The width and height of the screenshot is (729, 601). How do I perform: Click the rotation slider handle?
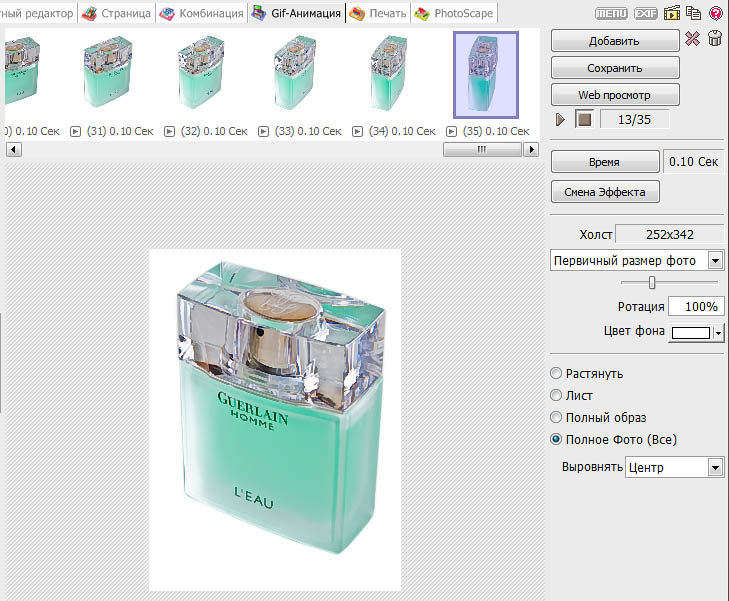click(x=652, y=282)
